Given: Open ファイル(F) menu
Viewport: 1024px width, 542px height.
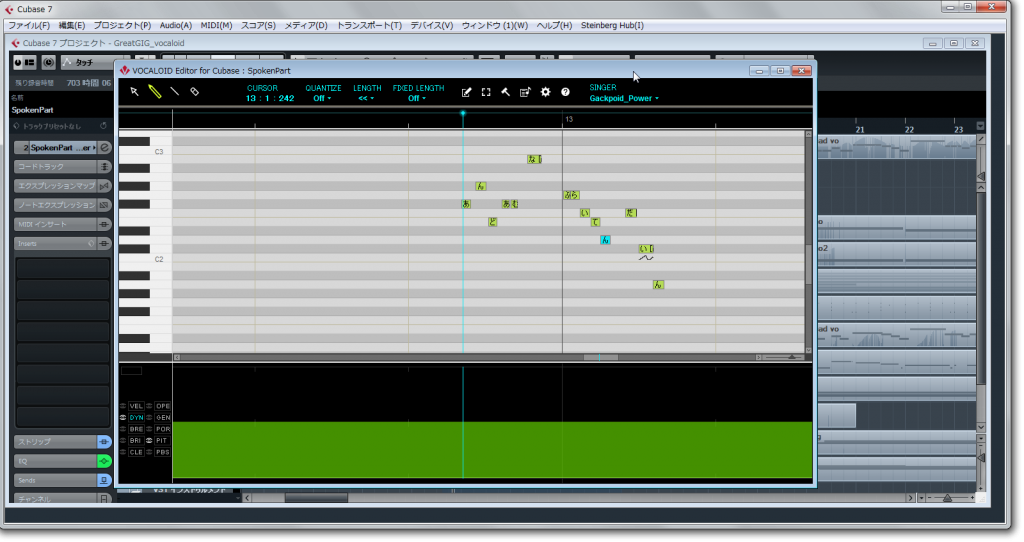Looking at the screenshot, I should click(x=29, y=25).
